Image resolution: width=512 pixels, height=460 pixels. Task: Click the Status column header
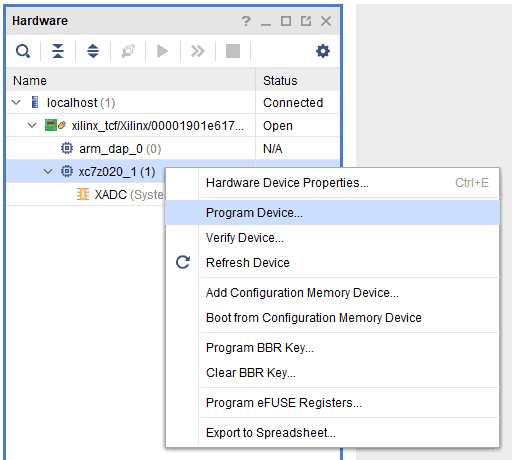point(298,81)
